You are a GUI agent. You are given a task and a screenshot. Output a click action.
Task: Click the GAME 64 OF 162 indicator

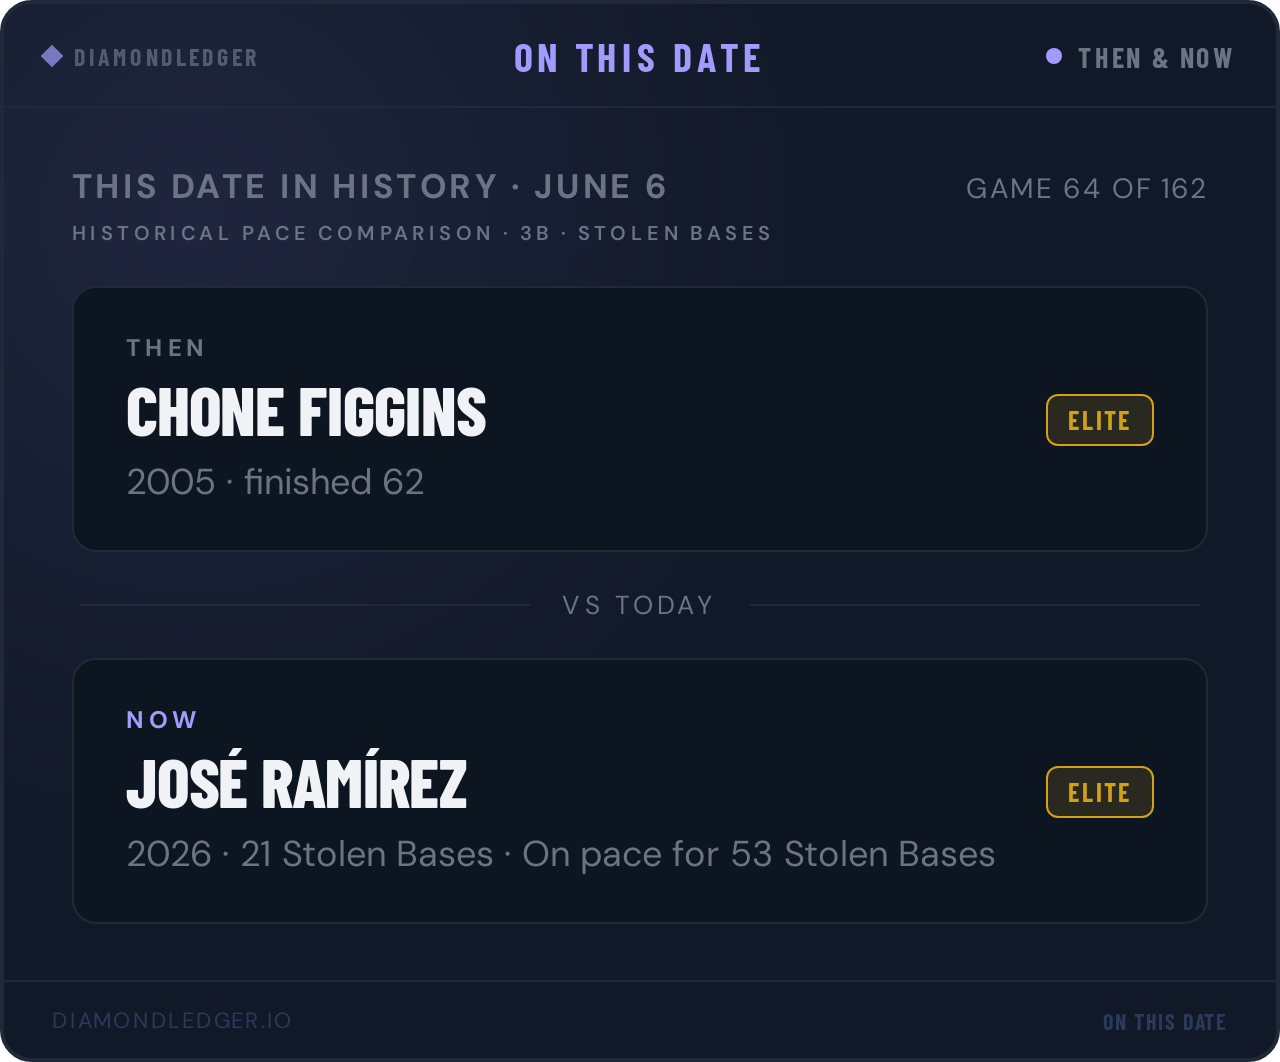(x=1086, y=188)
